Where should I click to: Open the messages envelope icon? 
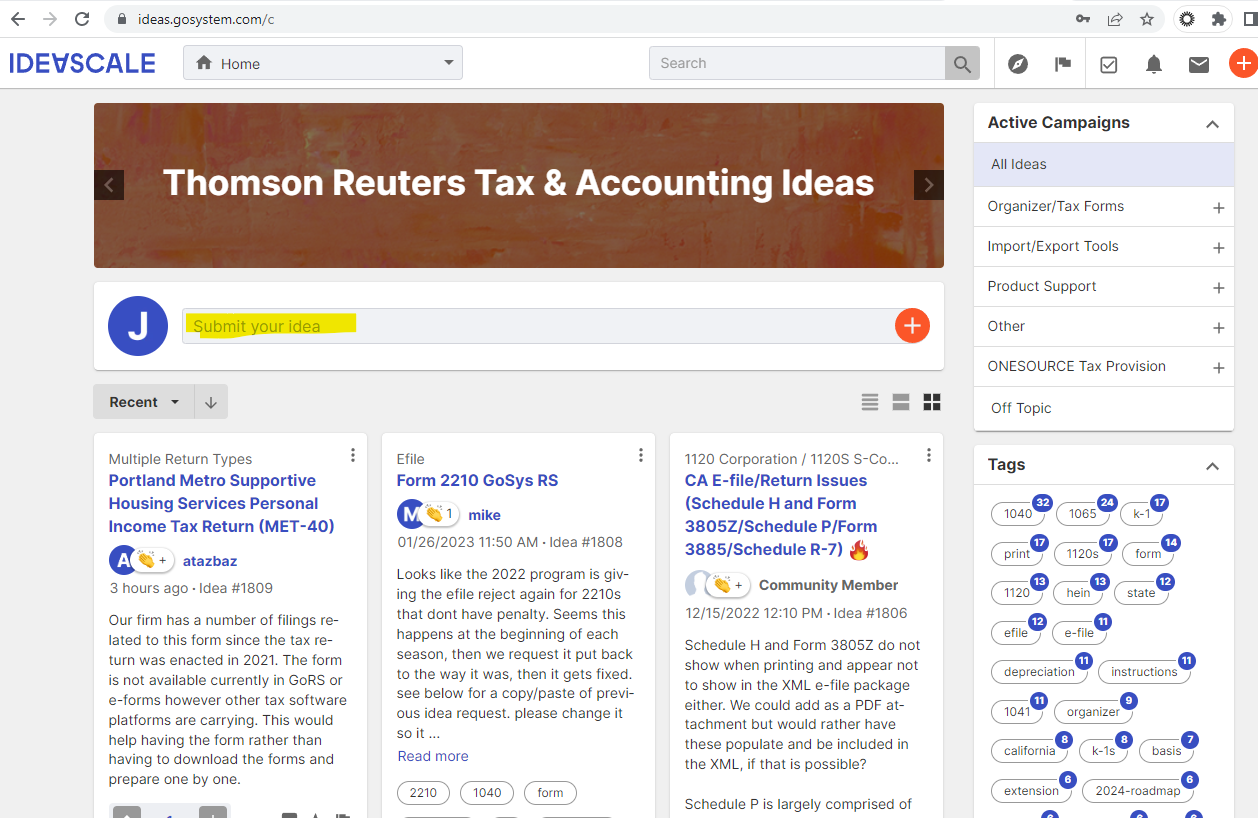(x=1199, y=64)
